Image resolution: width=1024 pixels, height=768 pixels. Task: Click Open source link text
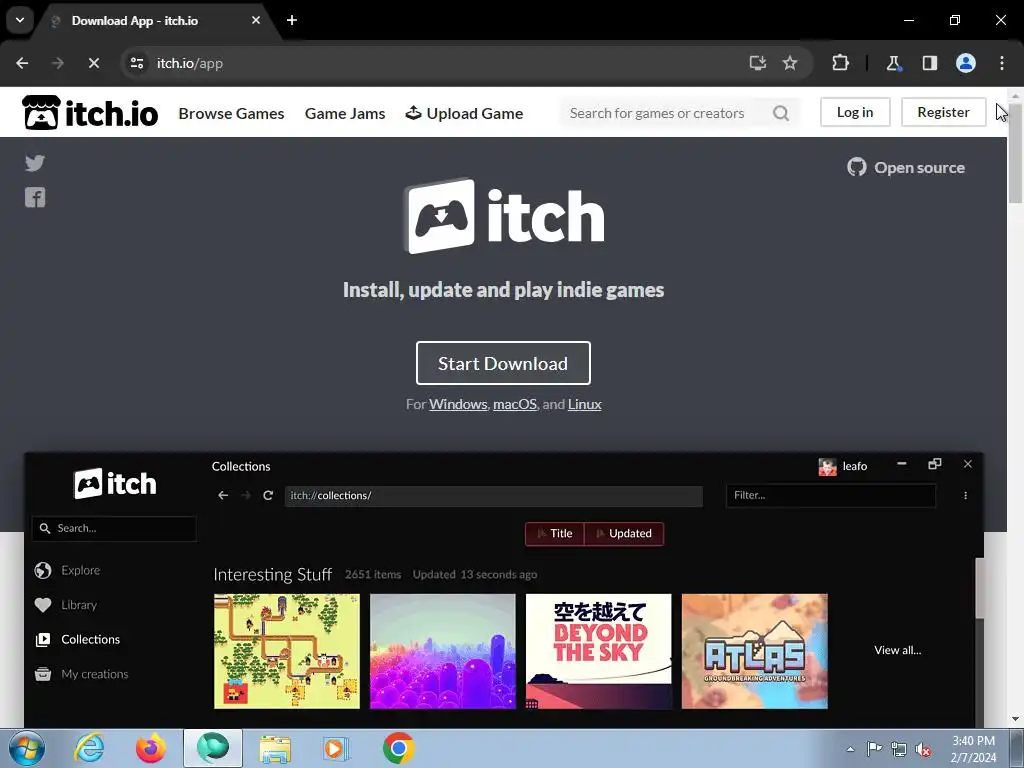pyautogui.click(x=919, y=168)
